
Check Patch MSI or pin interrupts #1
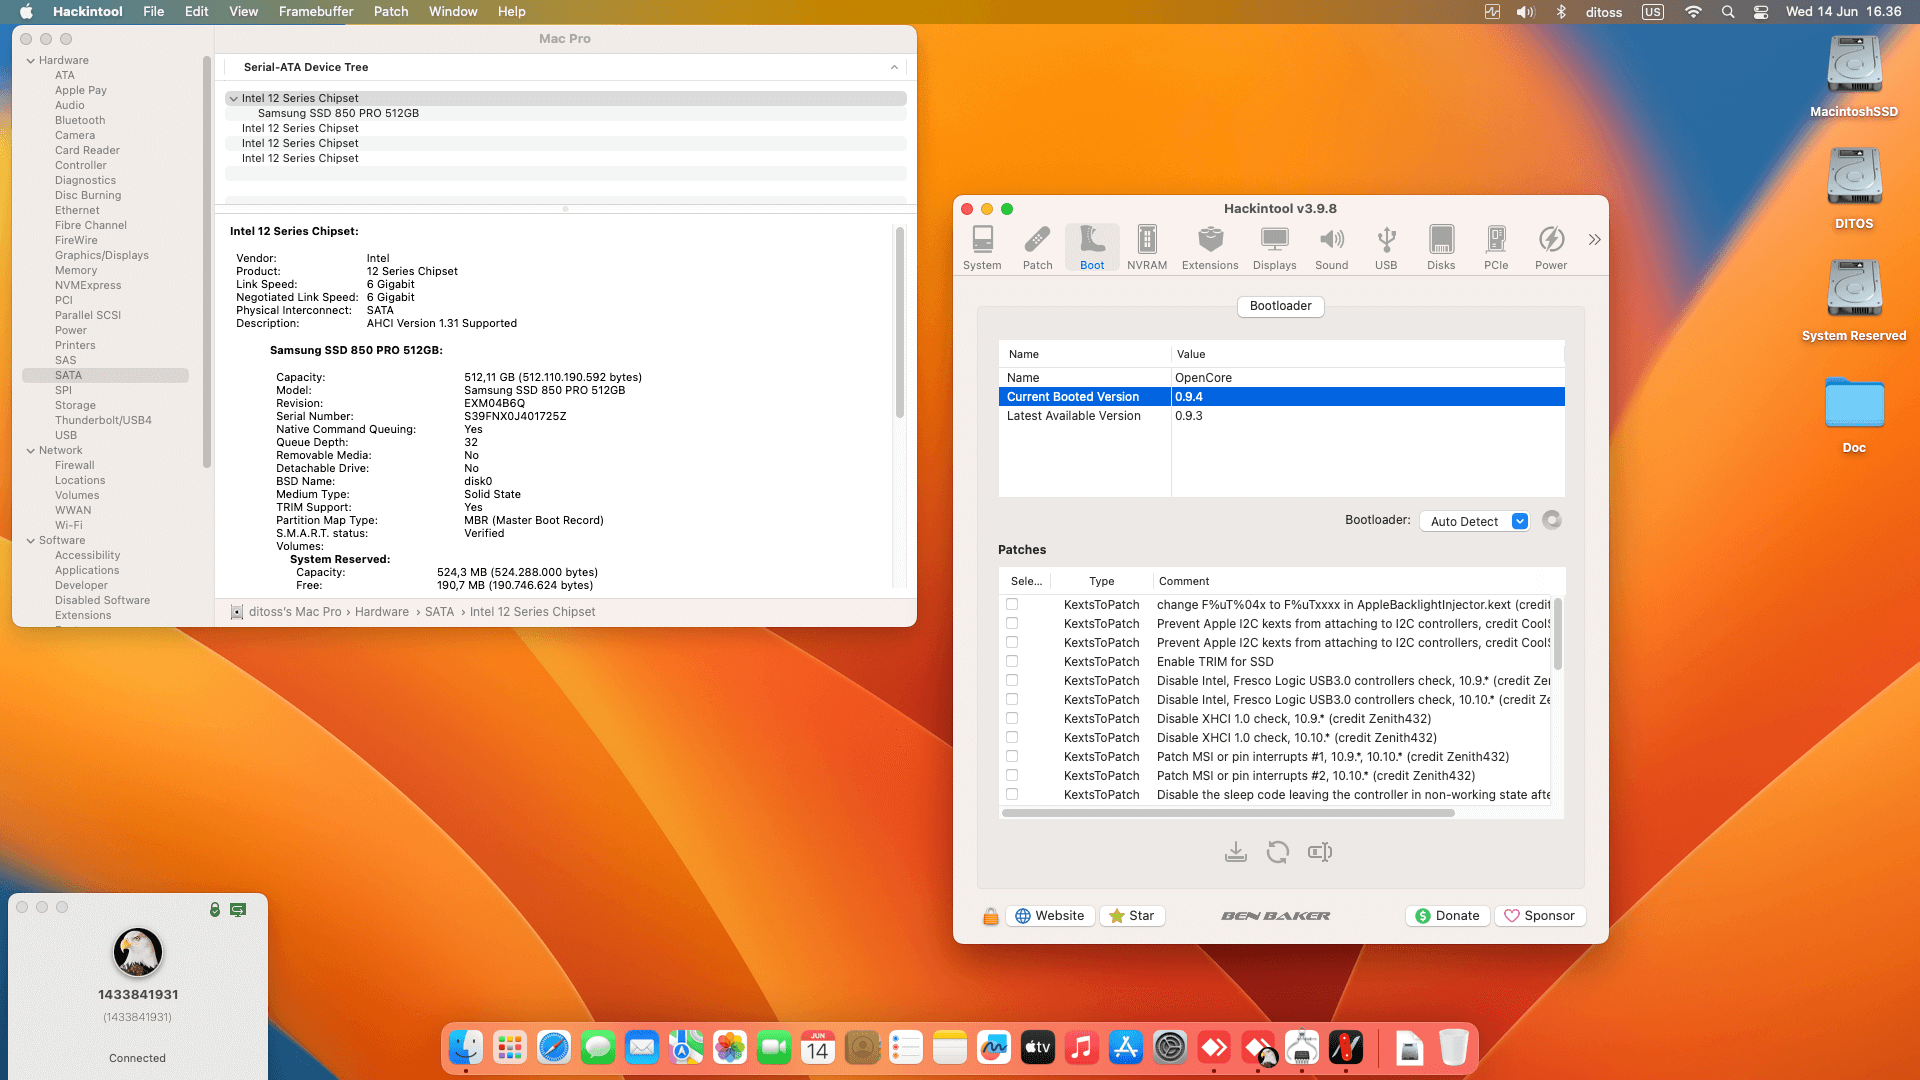click(1012, 756)
